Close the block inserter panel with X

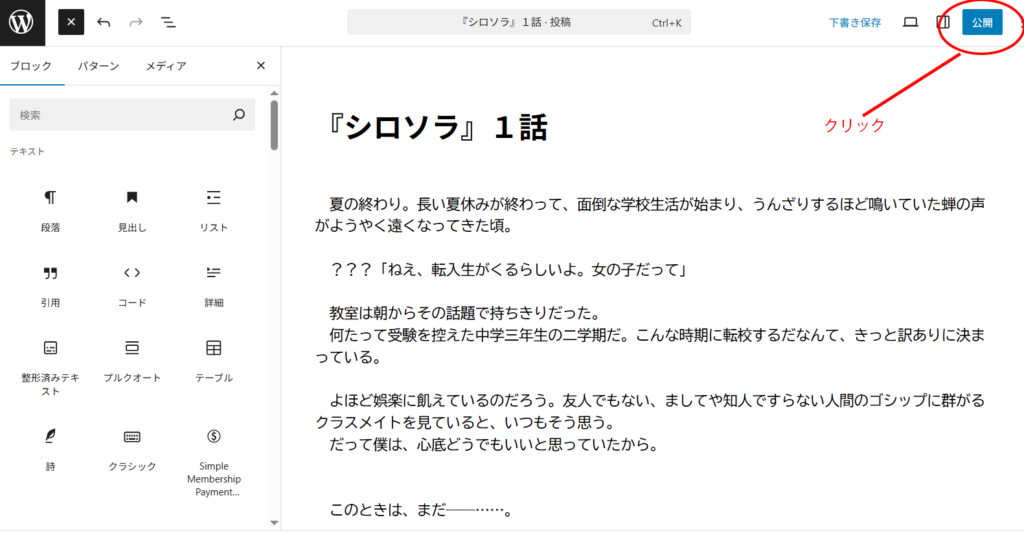click(x=261, y=65)
